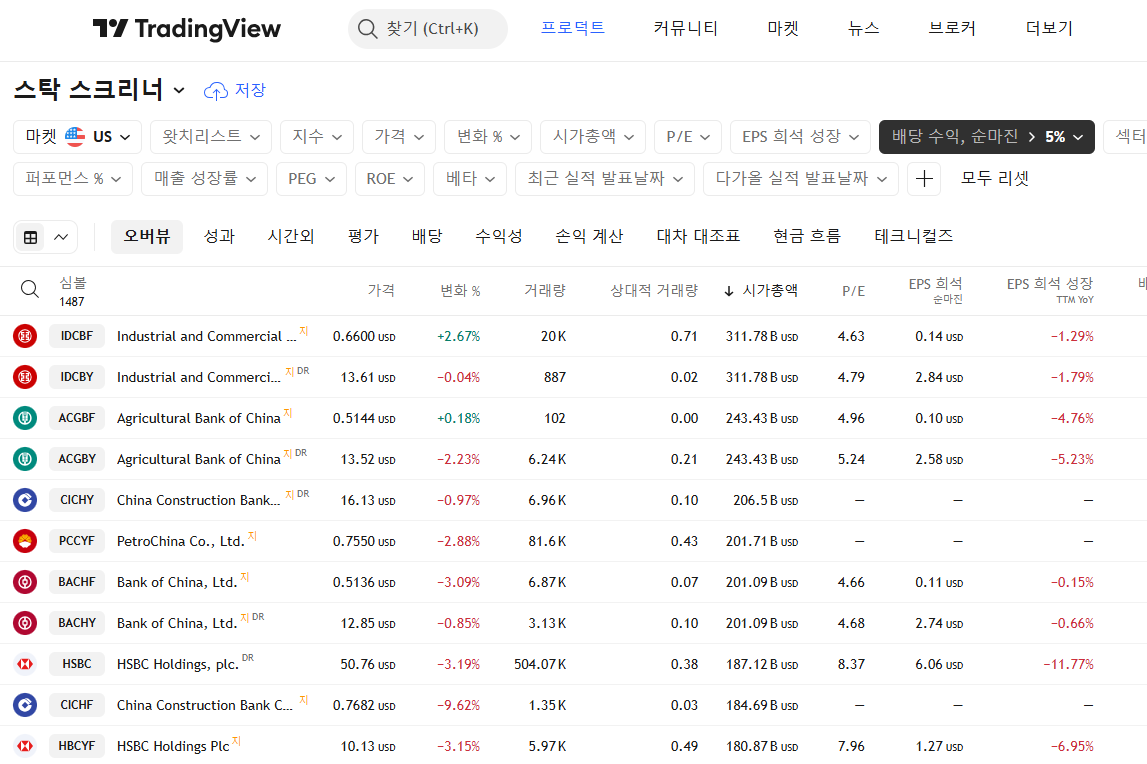Open the 왓치리스트 filter dropdown
This screenshot has height=764, width=1147.
211,137
